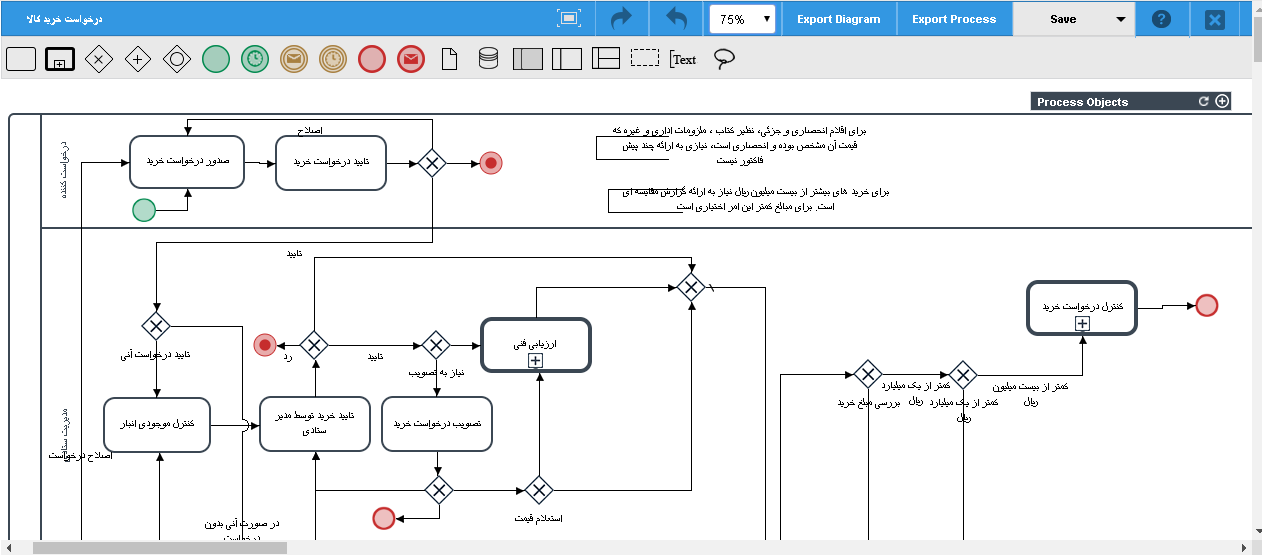Select the plain Task shape tool

click(21, 59)
